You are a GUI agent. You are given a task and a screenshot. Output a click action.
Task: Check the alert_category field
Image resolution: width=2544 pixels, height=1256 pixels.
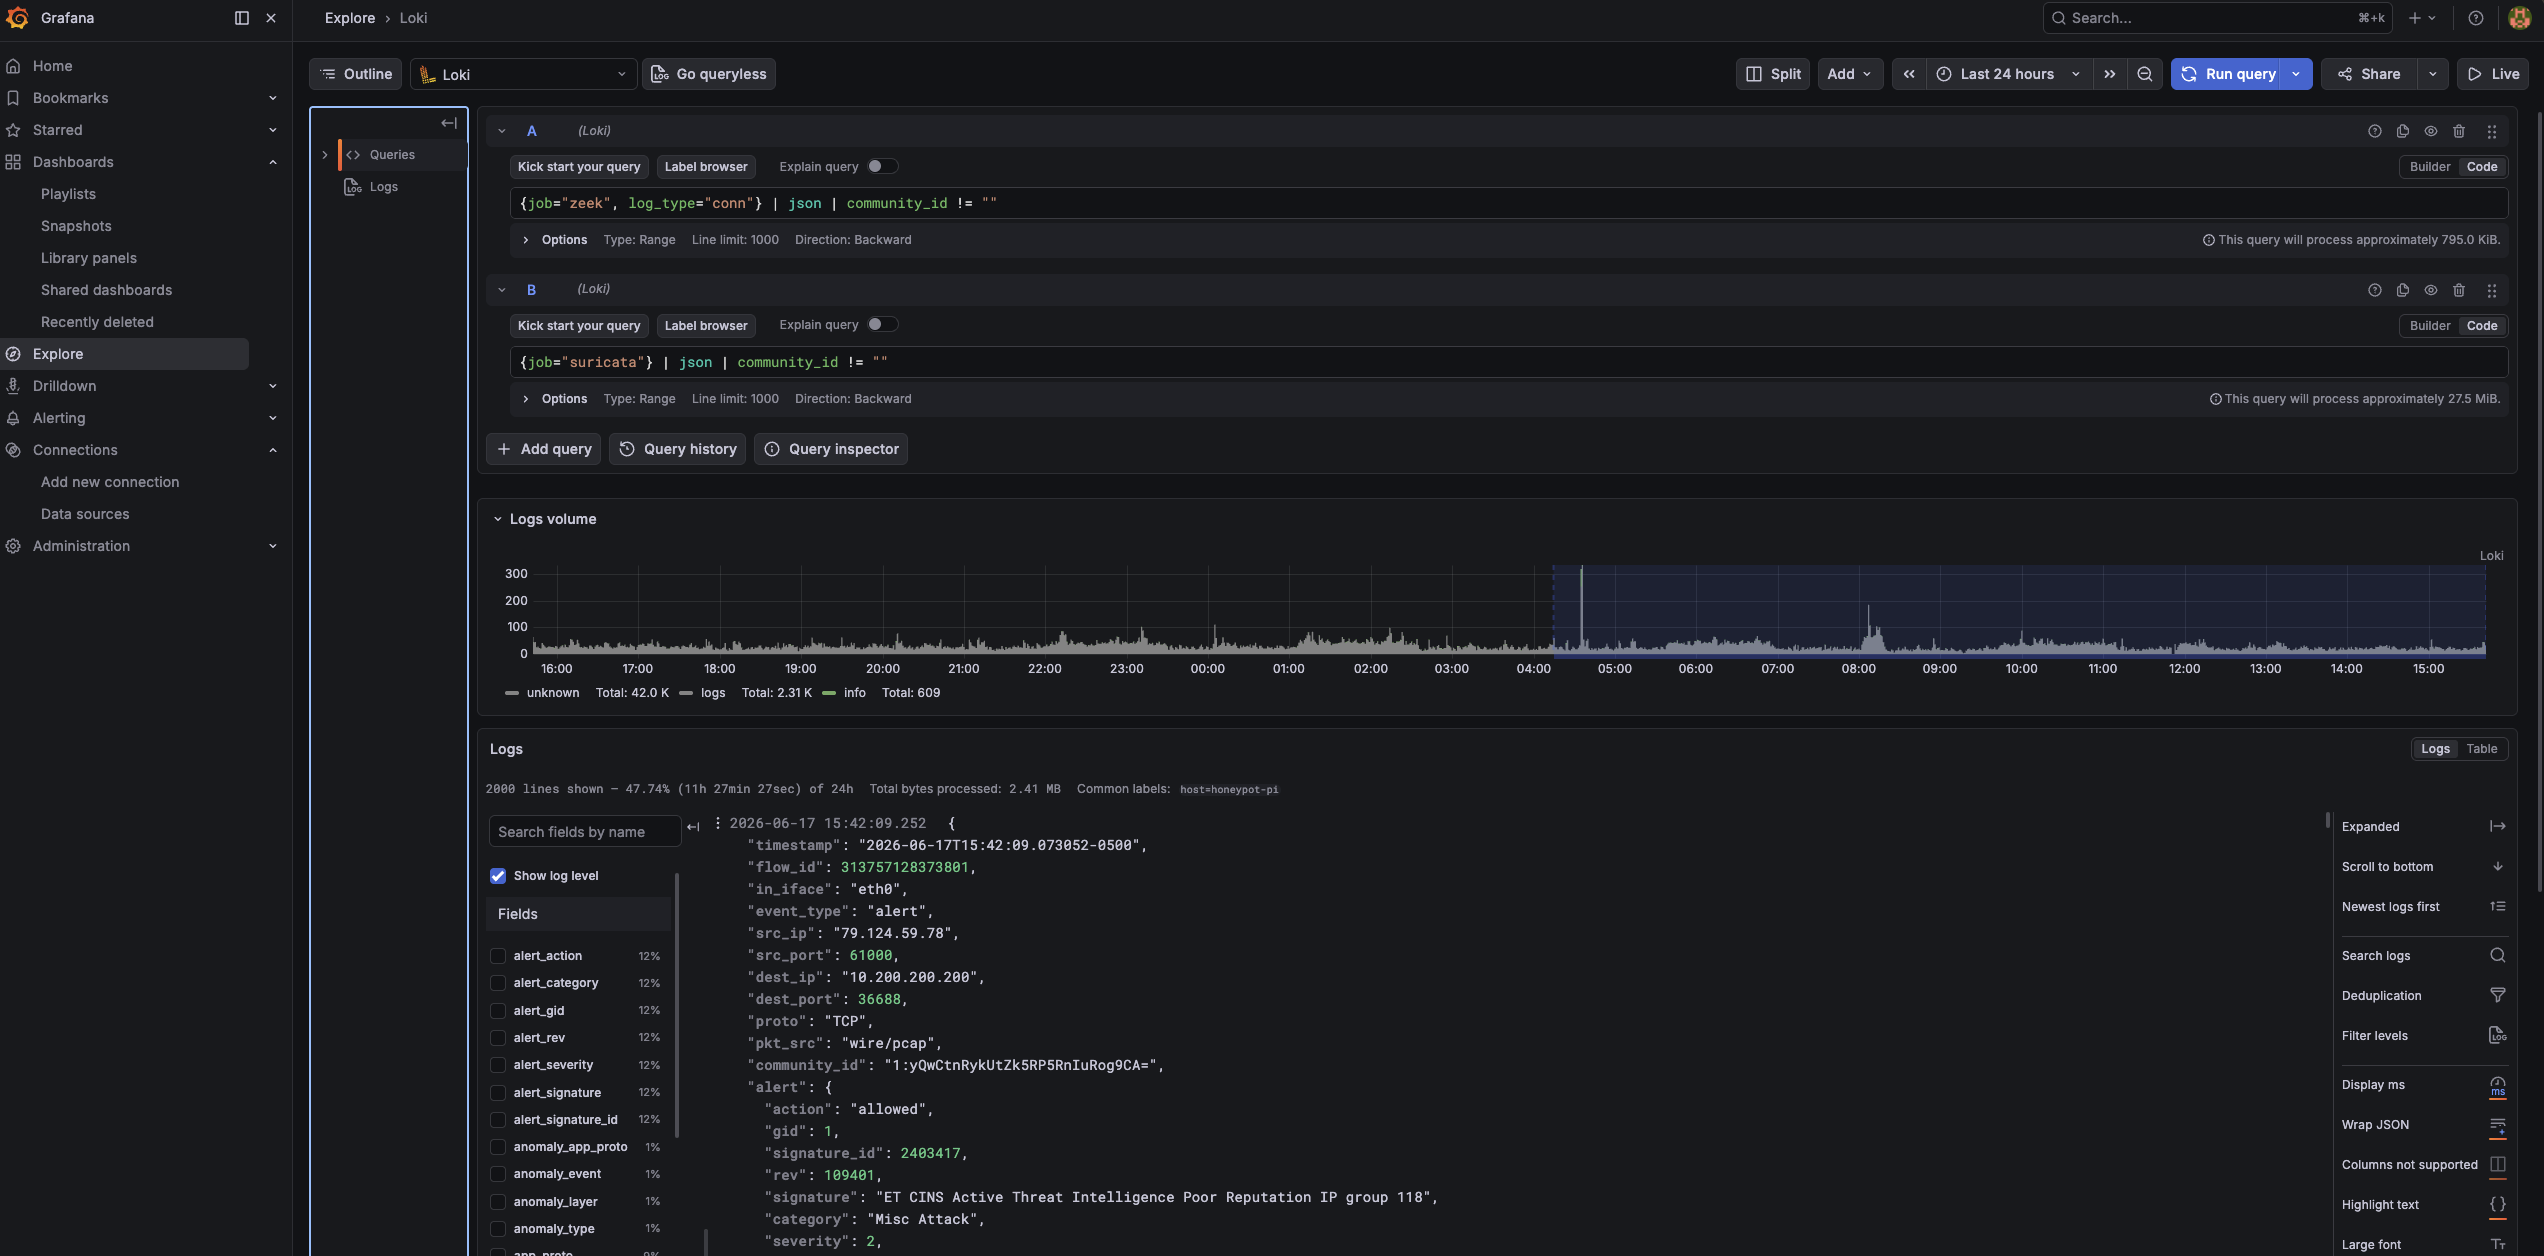(x=498, y=983)
